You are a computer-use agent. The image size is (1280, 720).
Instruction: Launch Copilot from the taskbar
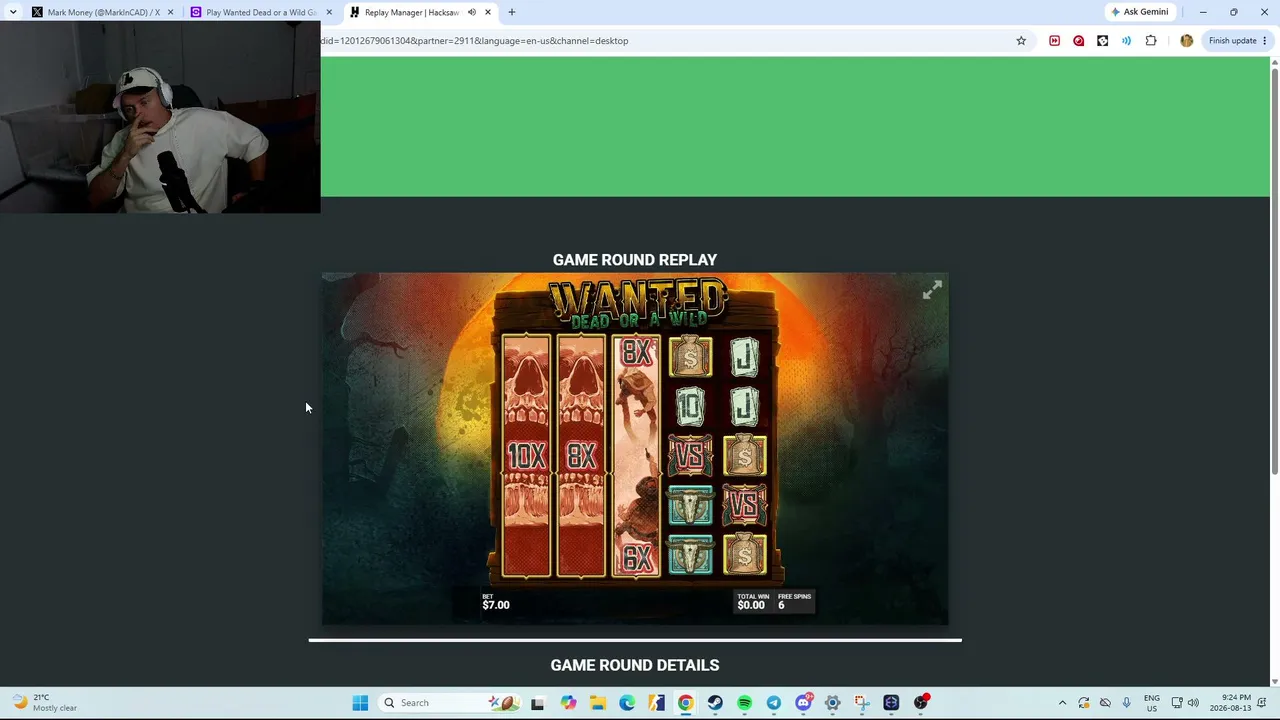pyautogui.click(x=568, y=703)
